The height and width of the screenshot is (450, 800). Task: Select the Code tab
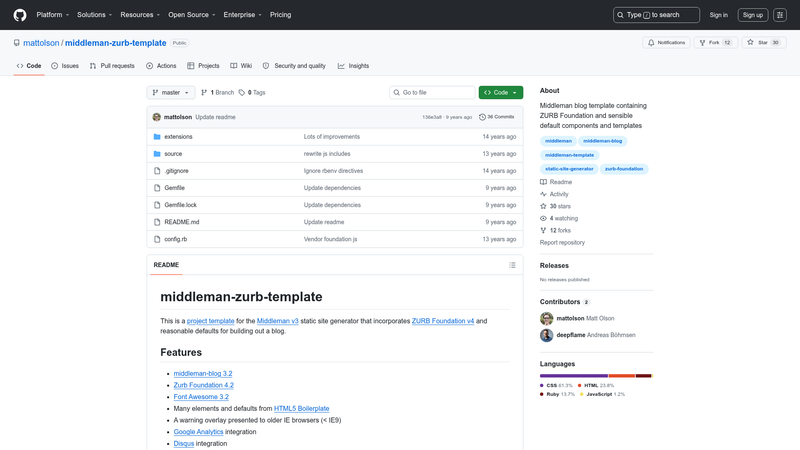point(29,66)
